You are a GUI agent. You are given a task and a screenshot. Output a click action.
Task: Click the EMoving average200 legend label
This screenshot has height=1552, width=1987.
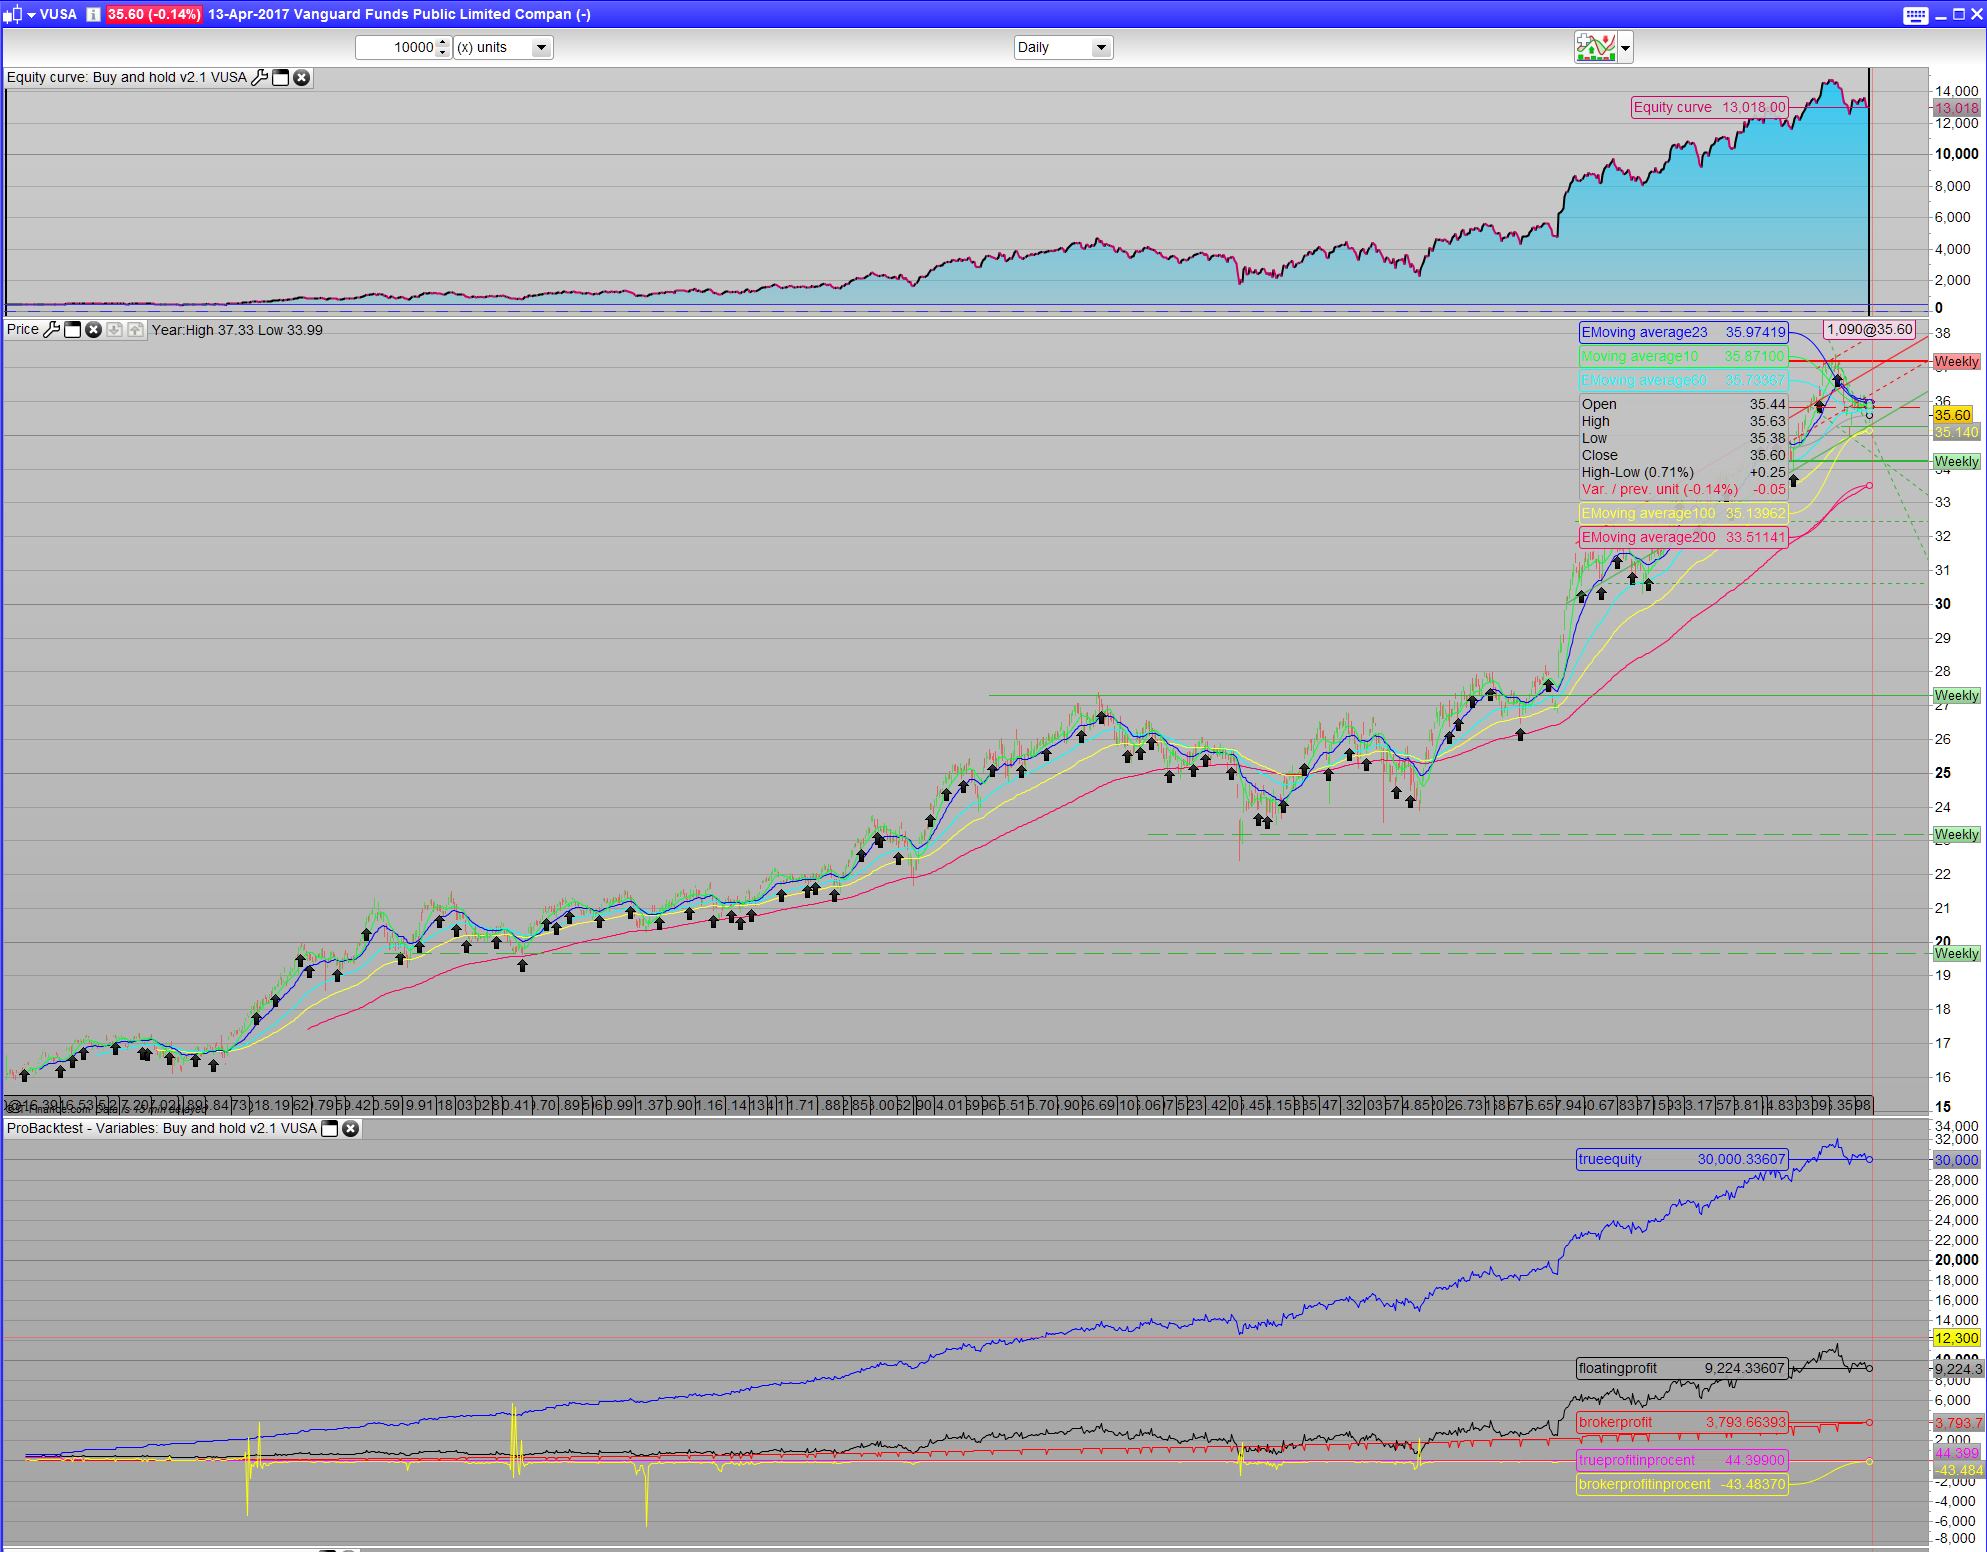click(x=1648, y=537)
